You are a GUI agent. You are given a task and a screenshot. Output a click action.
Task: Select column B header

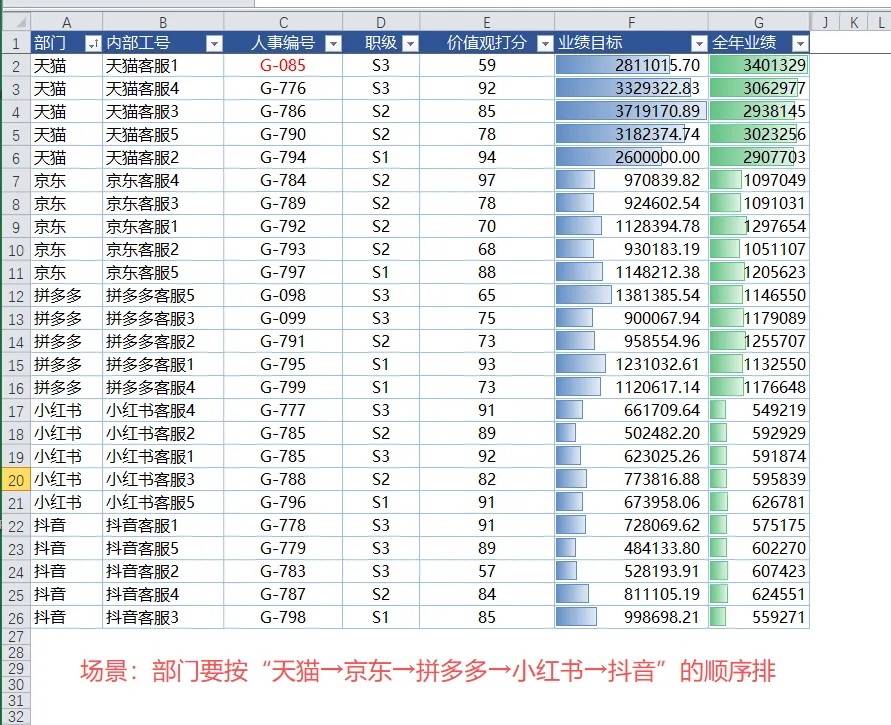click(x=163, y=22)
